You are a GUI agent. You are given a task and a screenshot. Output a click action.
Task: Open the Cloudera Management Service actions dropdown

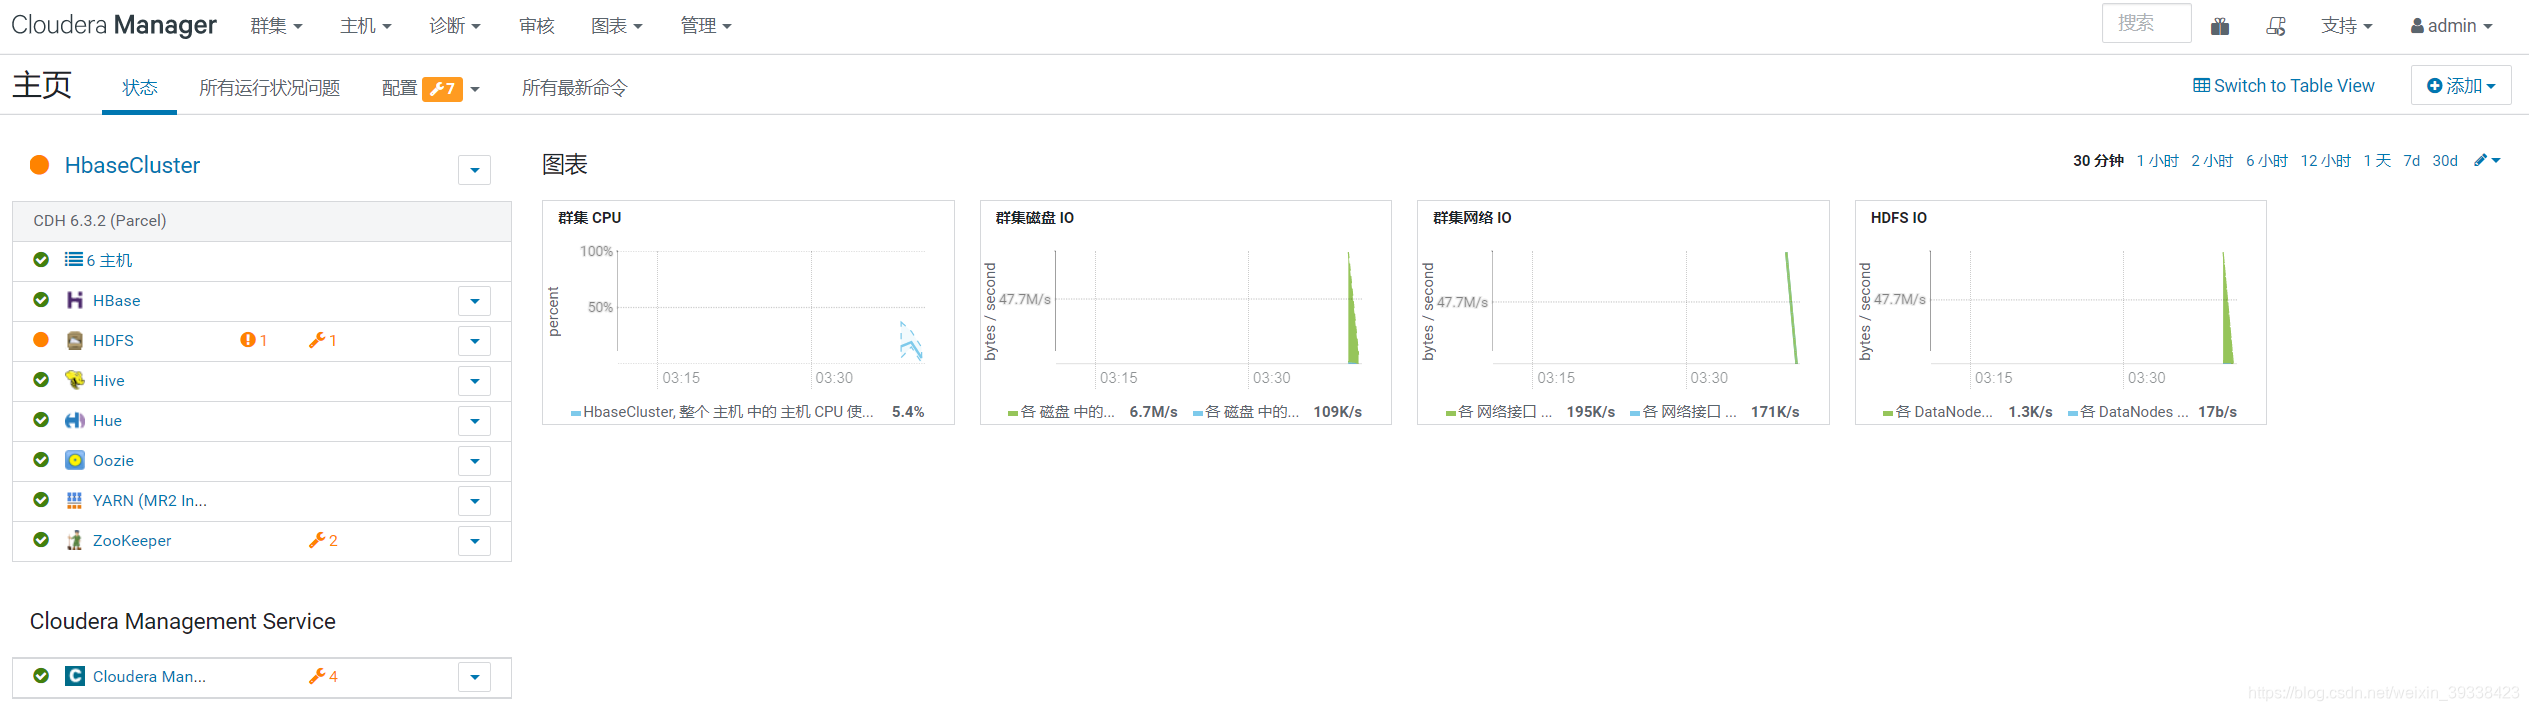(475, 676)
